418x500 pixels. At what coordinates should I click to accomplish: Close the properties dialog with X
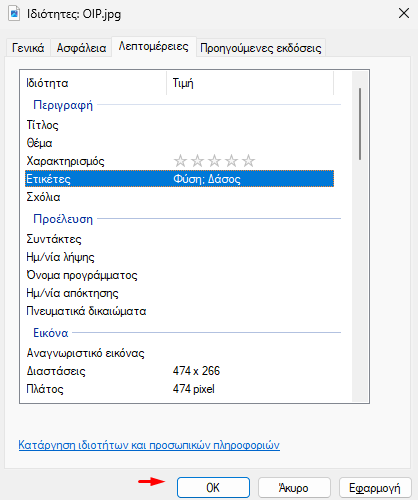404,14
